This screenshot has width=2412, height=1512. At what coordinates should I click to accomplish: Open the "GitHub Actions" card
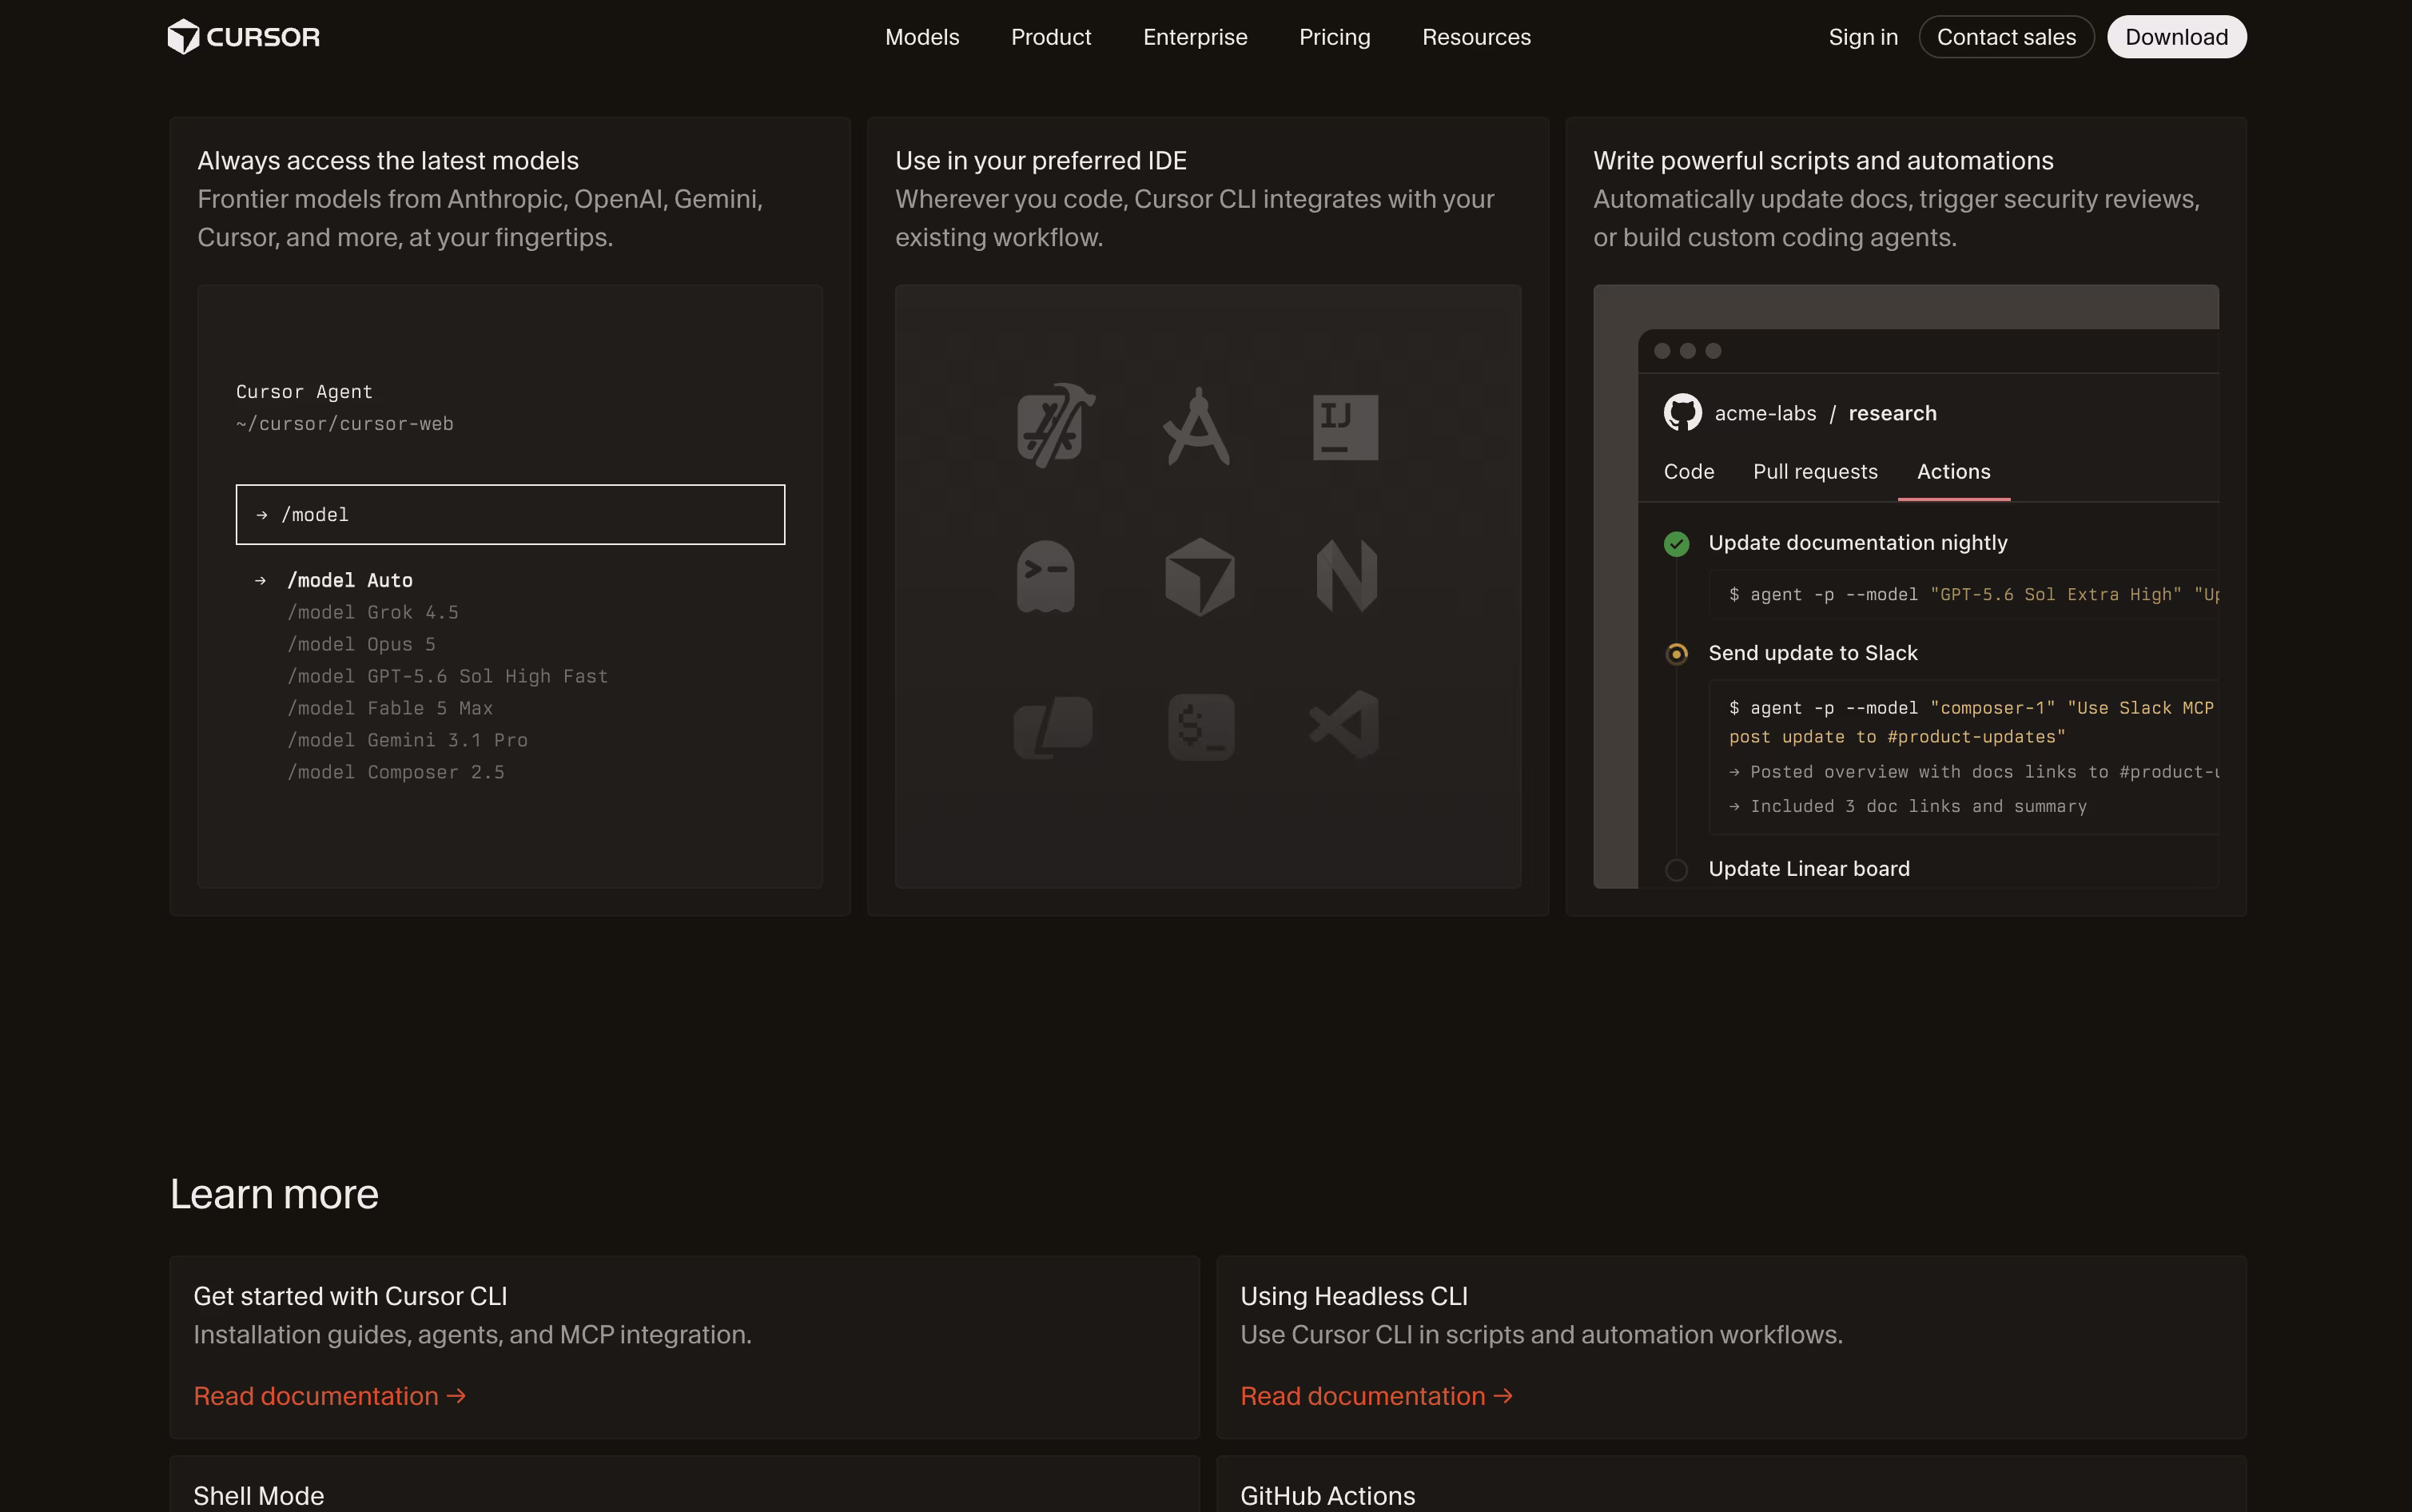[1731, 1484]
